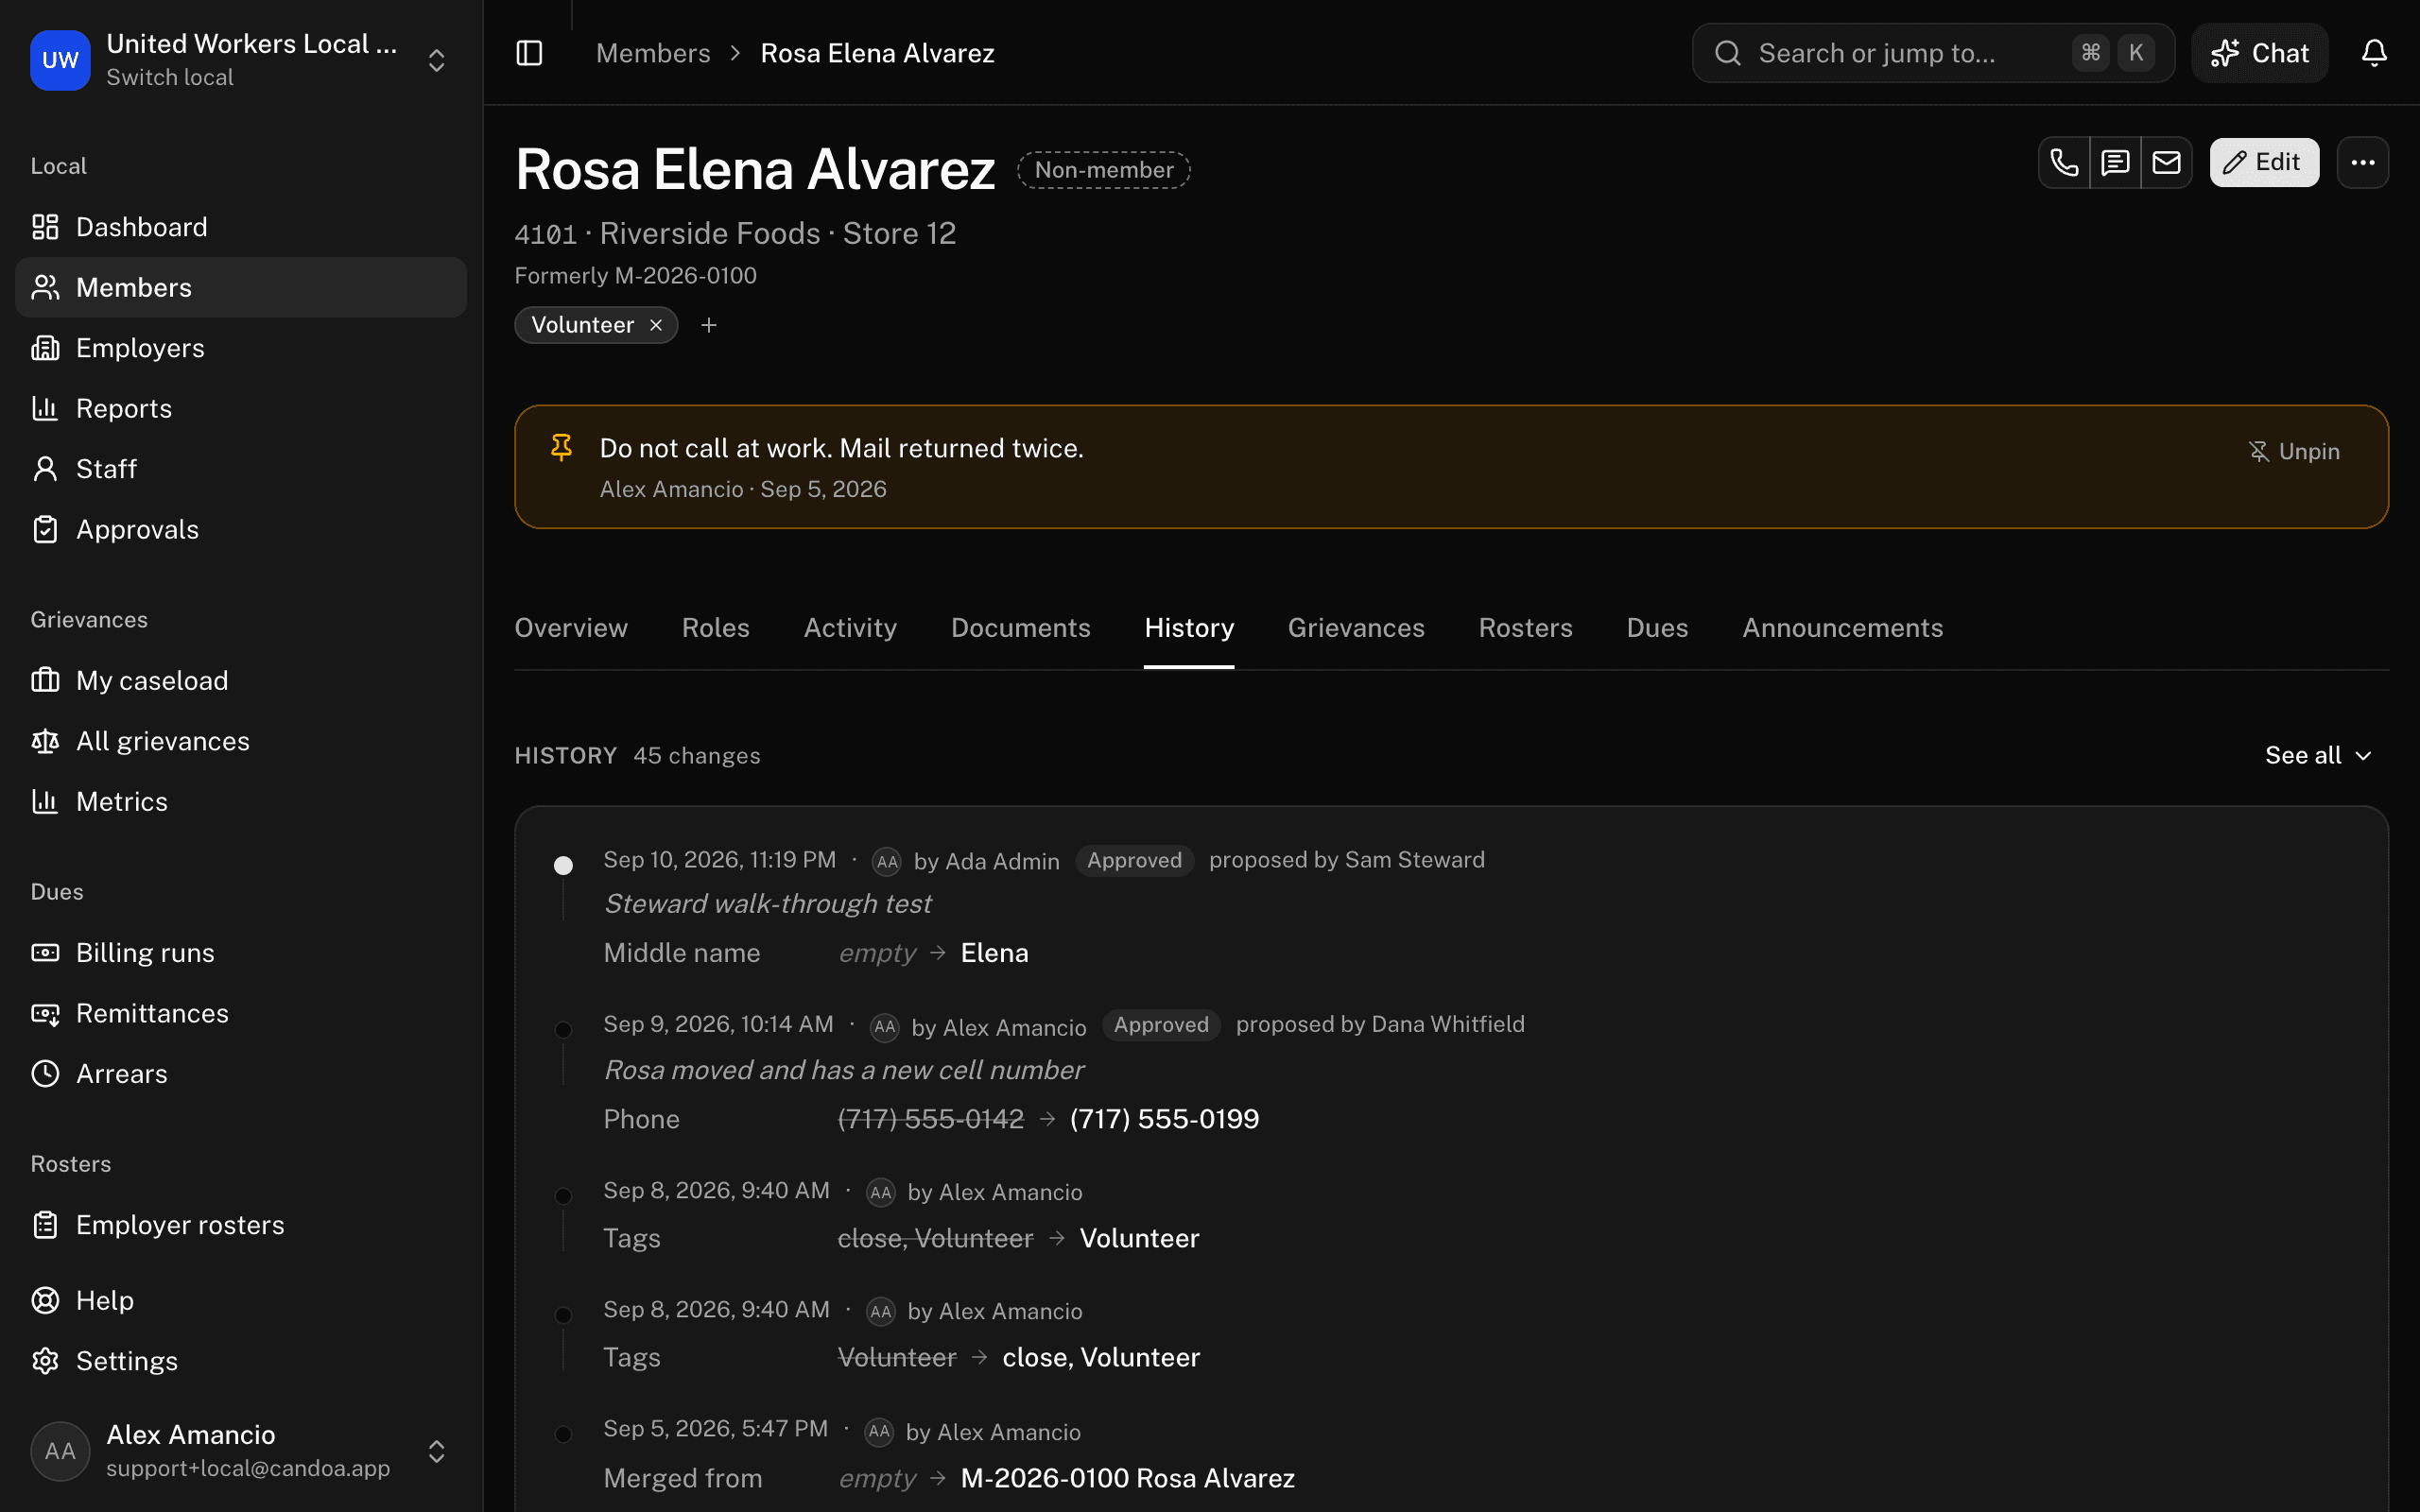This screenshot has width=2420, height=1512.
Task: Click 'proposed by Dana Whitfield' text
Action: click(1380, 1024)
